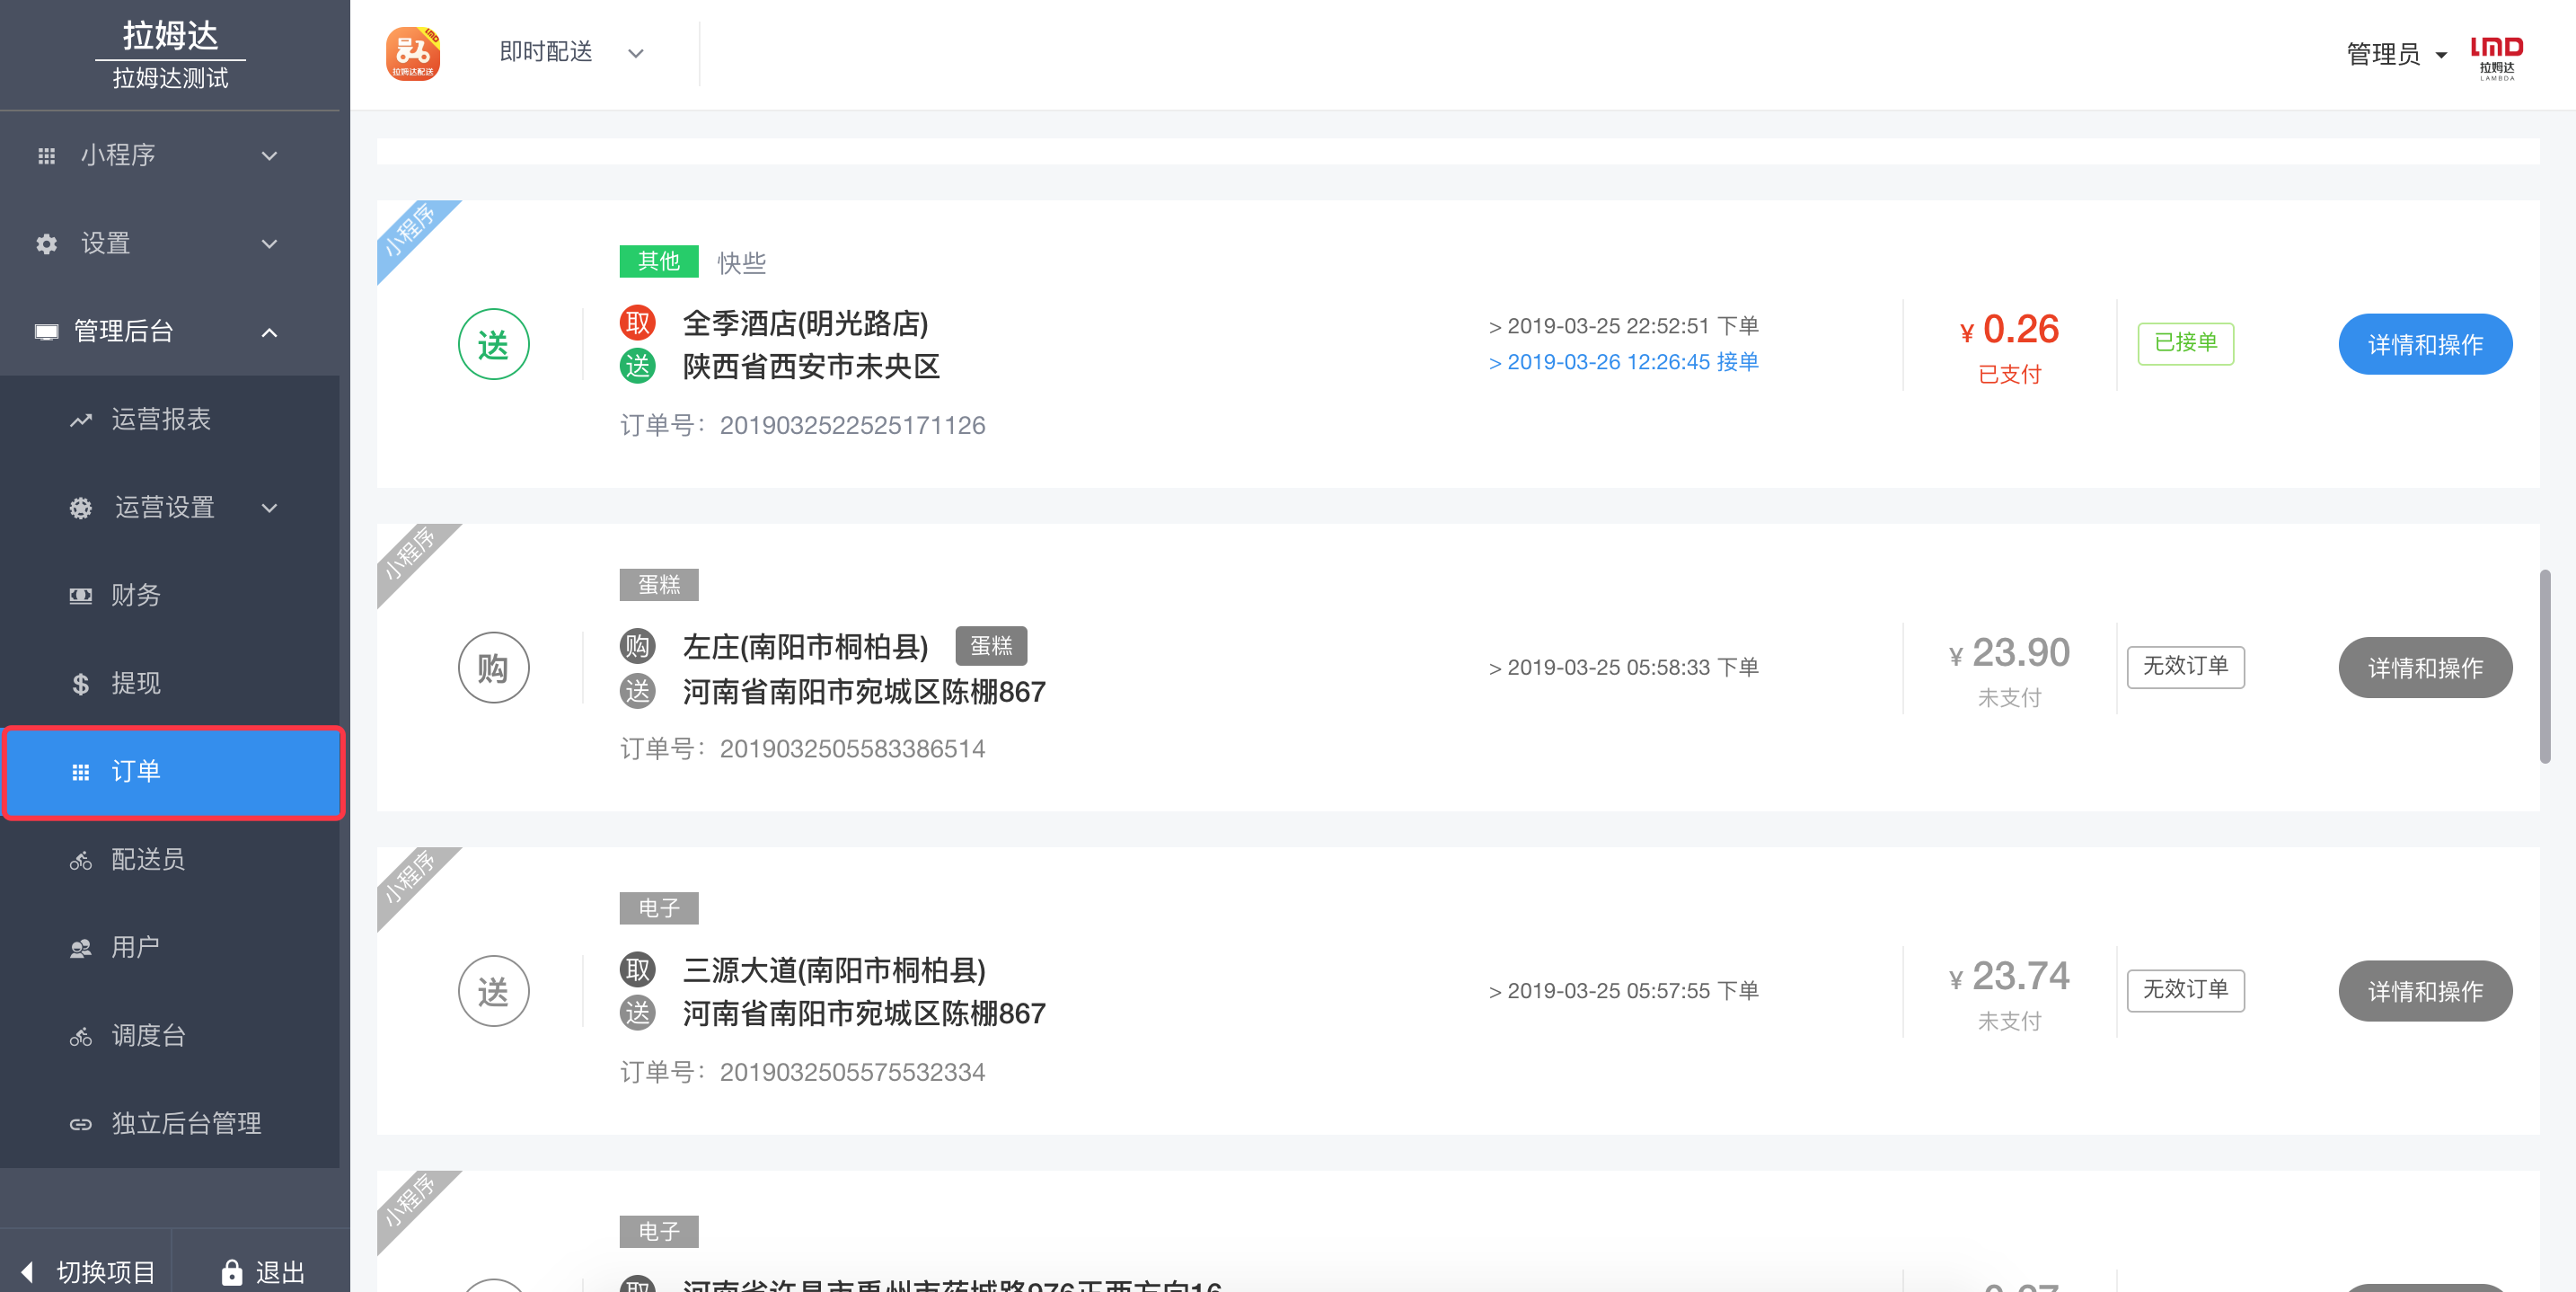
Task: Expand the 运营设置 submenu chevron
Action: (x=269, y=508)
